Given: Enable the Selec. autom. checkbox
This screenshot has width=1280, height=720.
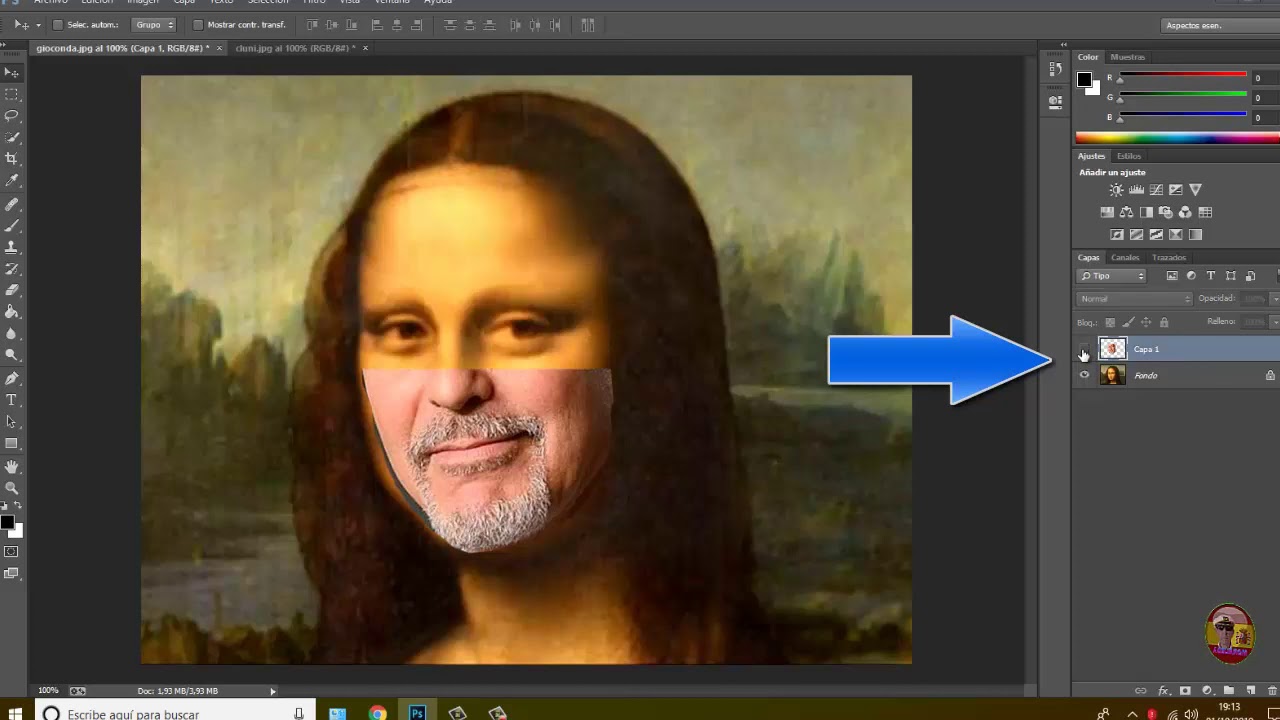Looking at the screenshot, I should tap(57, 25).
